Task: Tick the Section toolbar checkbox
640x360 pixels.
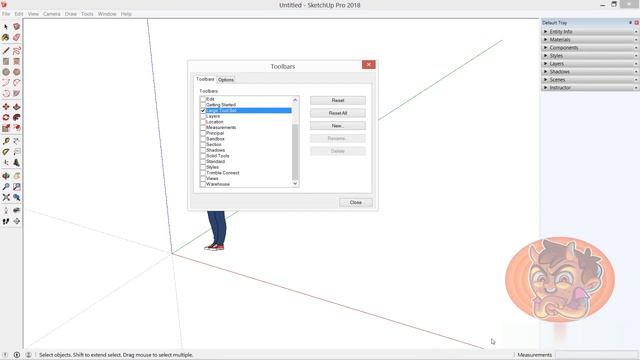Action: 203,144
